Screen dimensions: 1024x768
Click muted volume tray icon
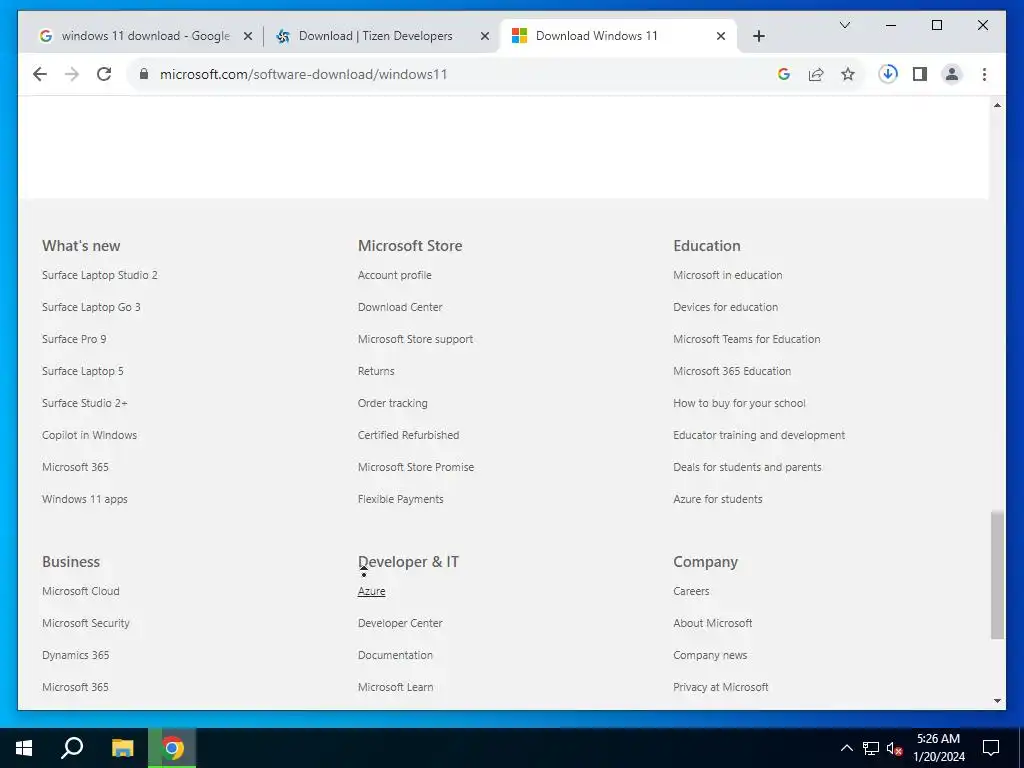pos(895,748)
